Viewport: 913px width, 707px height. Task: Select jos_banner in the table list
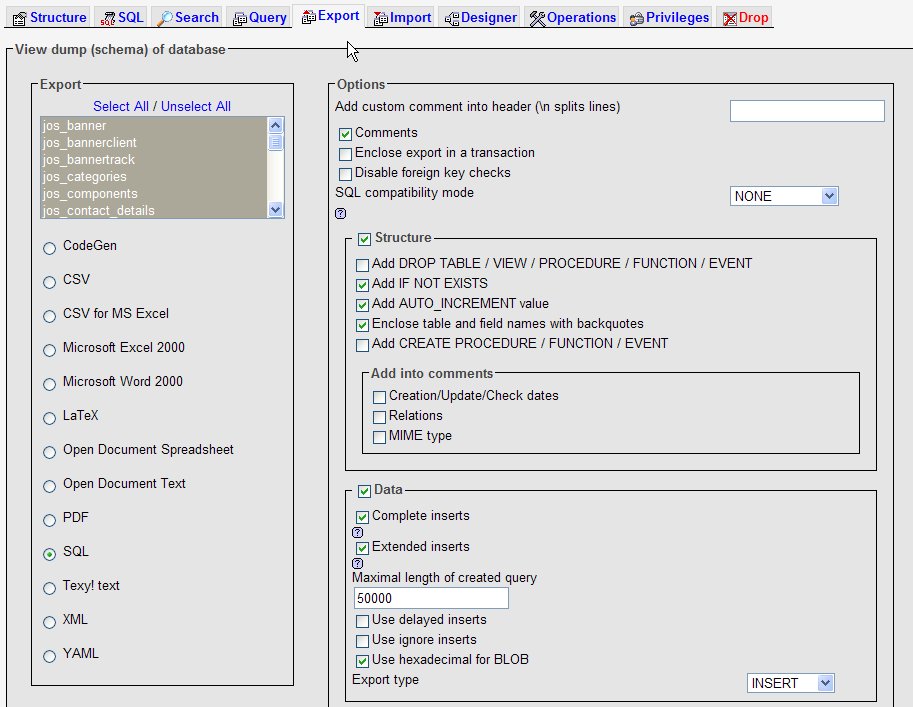point(154,126)
